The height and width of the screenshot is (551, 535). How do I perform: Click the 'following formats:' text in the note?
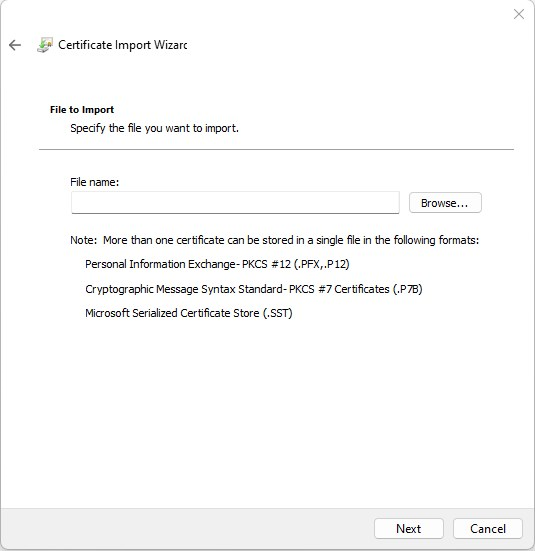[x=436, y=240]
